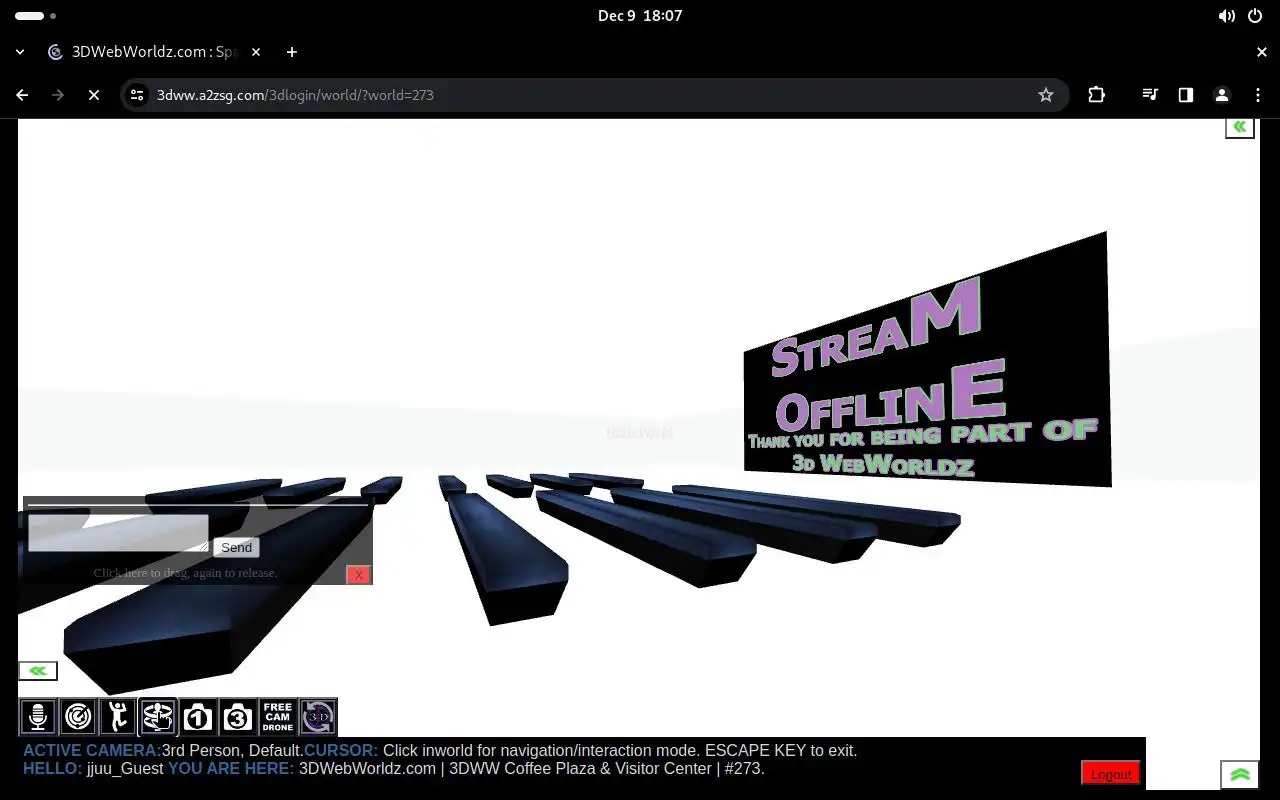Collapse the top-right green chevron panel

click(x=1240, y=127)
